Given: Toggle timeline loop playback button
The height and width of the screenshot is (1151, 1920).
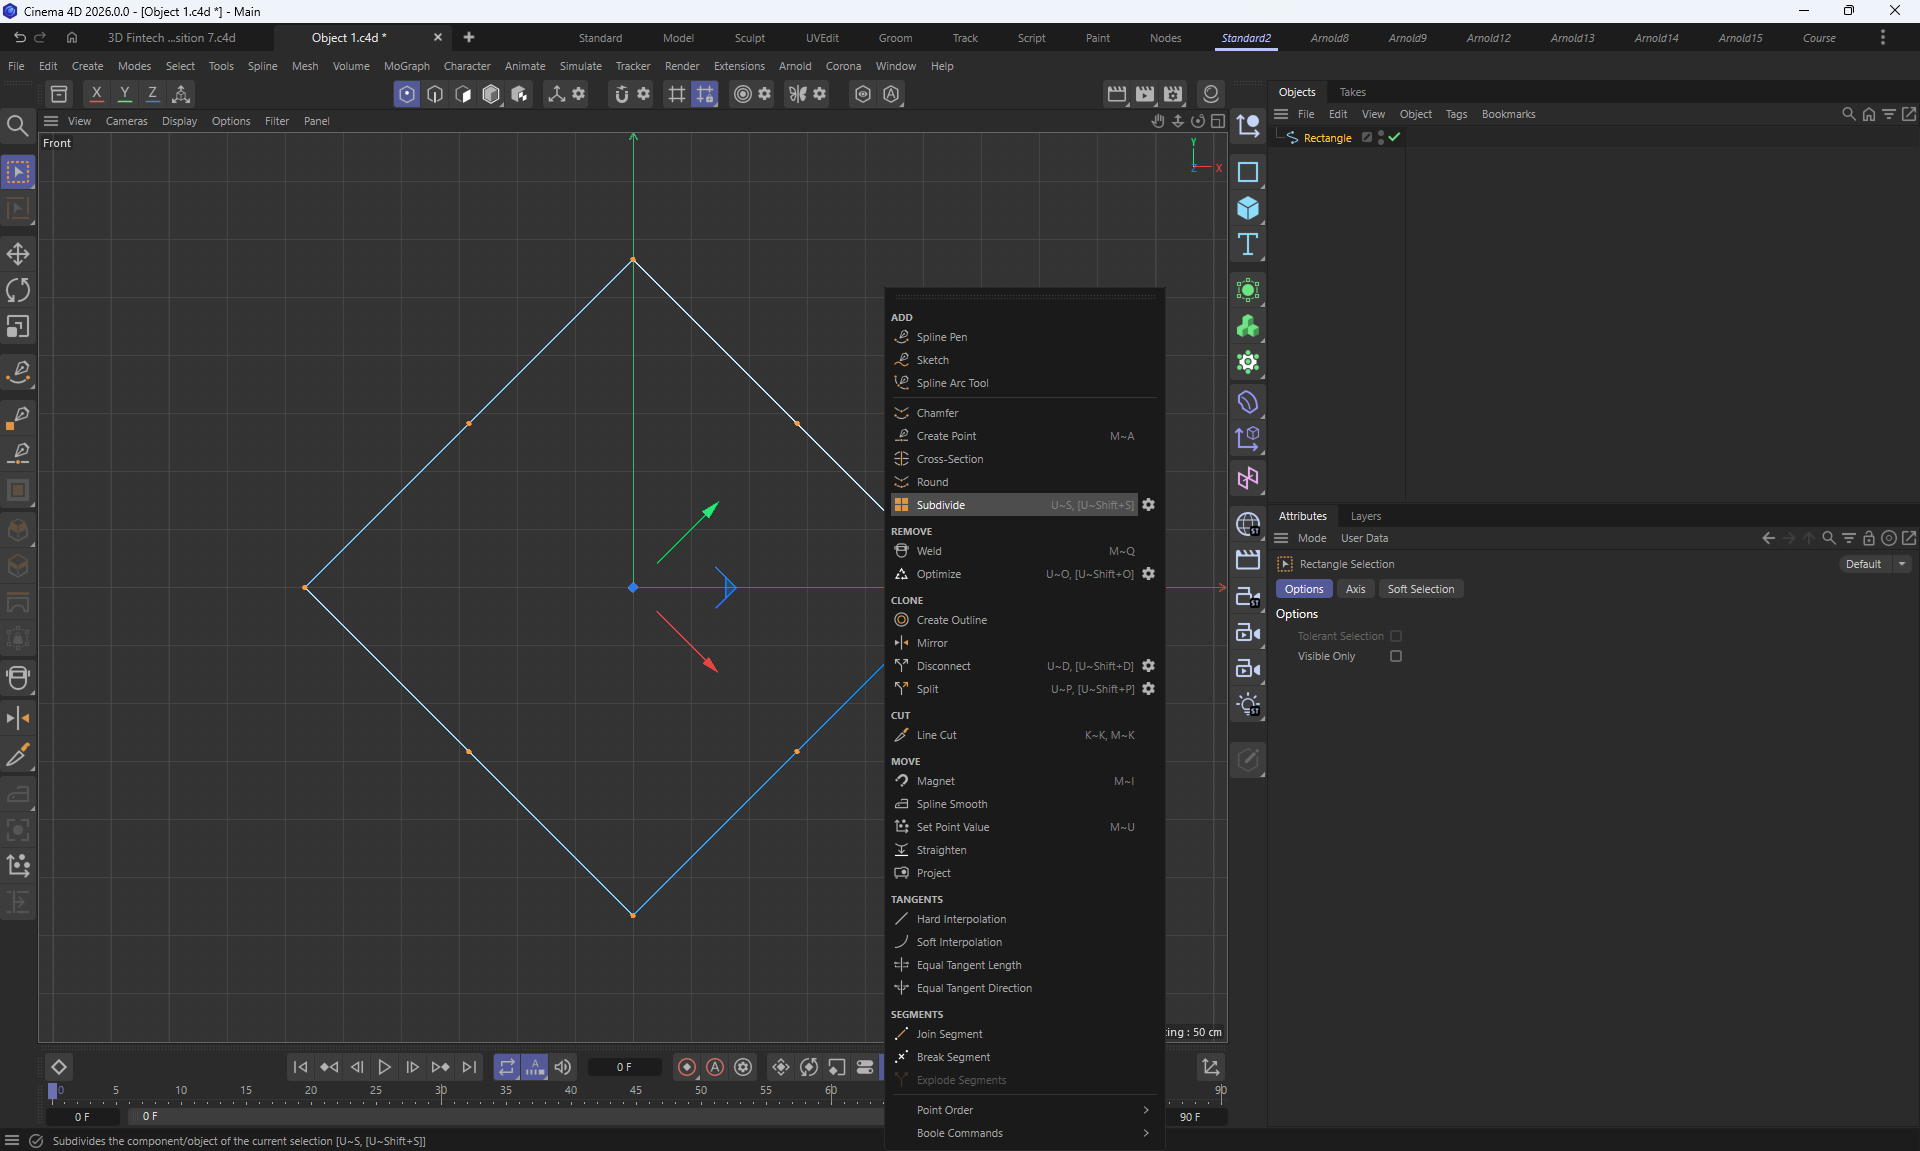Looking at the screenshot, I should click(x=507, y=1067).
